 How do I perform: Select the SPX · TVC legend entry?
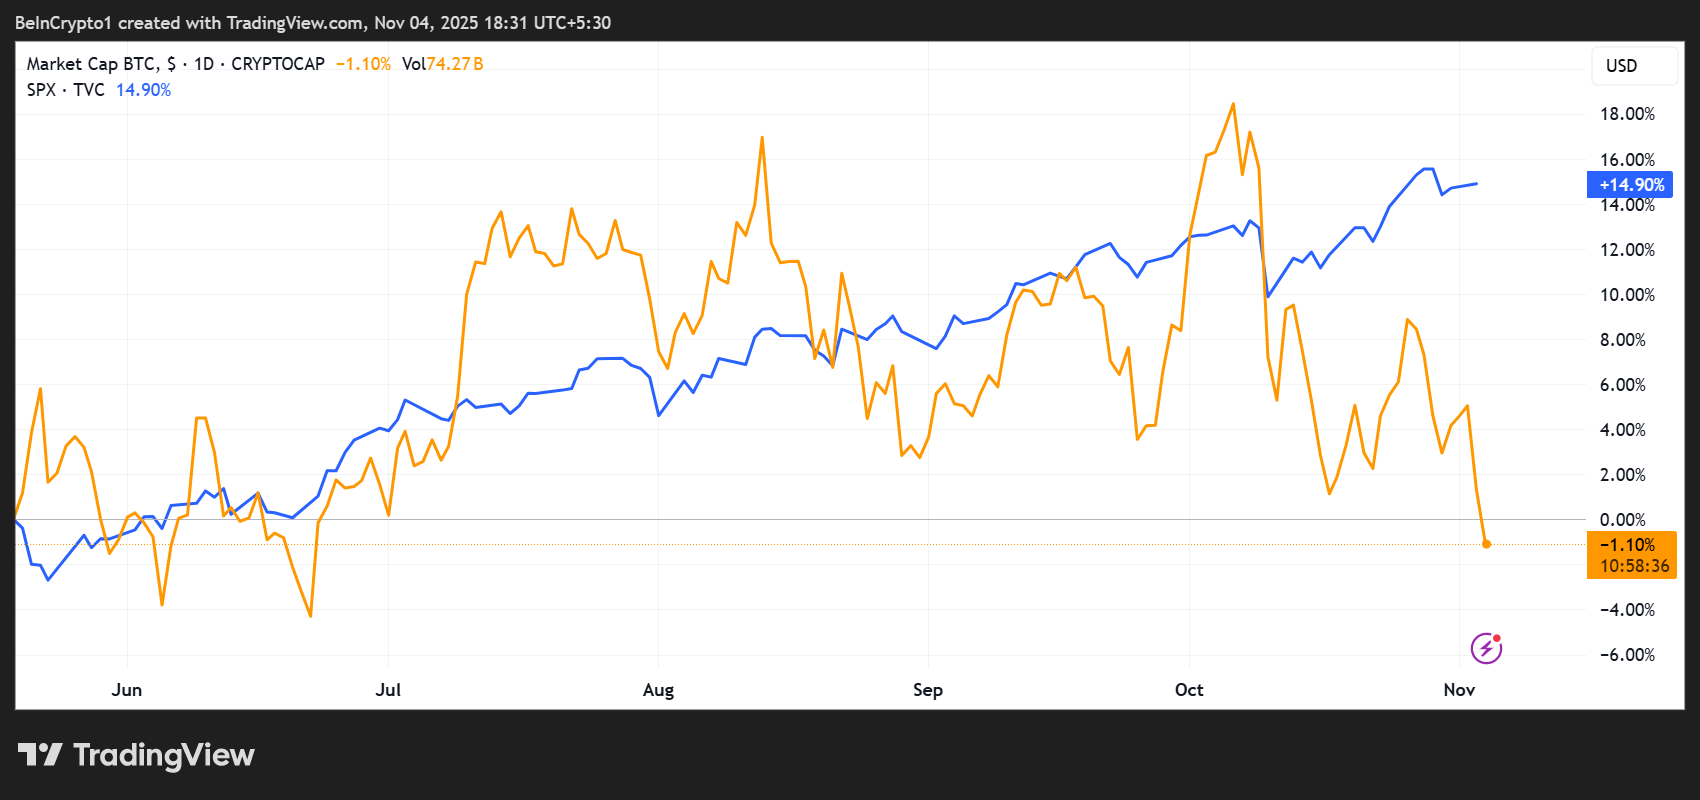pos(65,90)
